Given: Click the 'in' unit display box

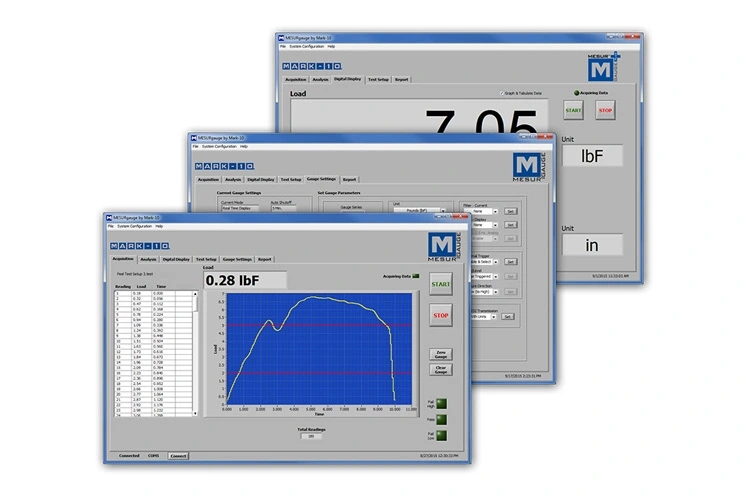Looking at the screenshot, I should pyautogui.click(x=592, y=245).
